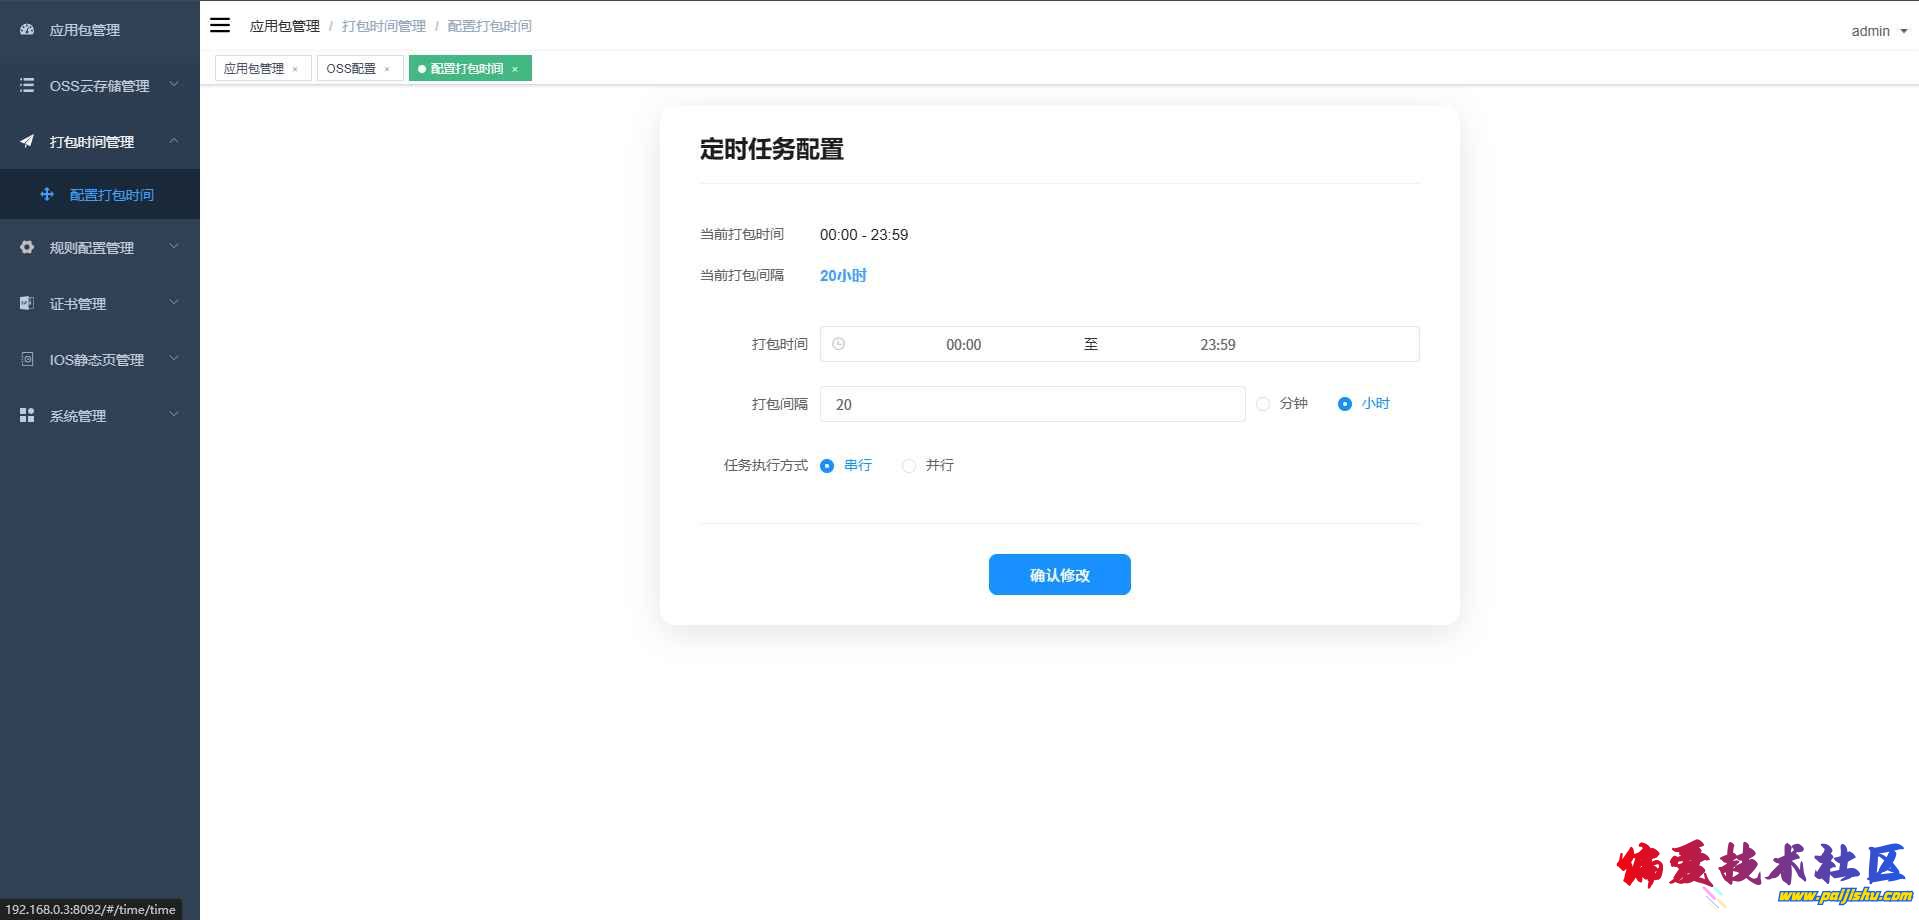
Task: Click the 打包间隔 input field
Action: point(1032,404)
